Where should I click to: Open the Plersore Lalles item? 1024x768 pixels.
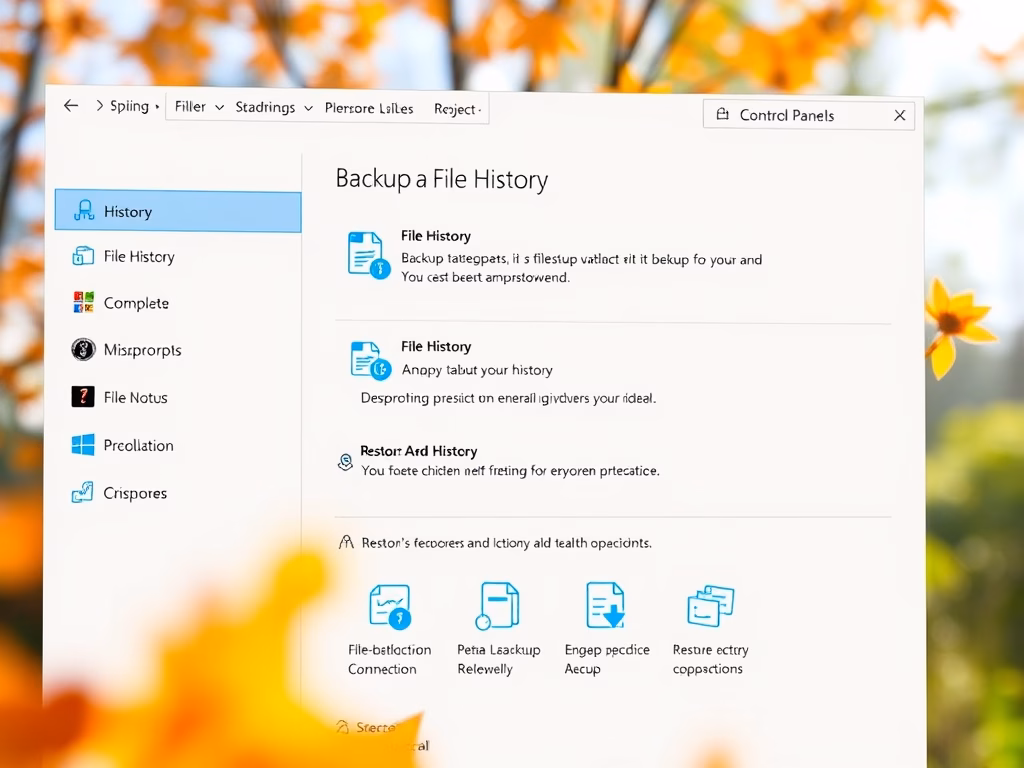(x=369, y=108)
